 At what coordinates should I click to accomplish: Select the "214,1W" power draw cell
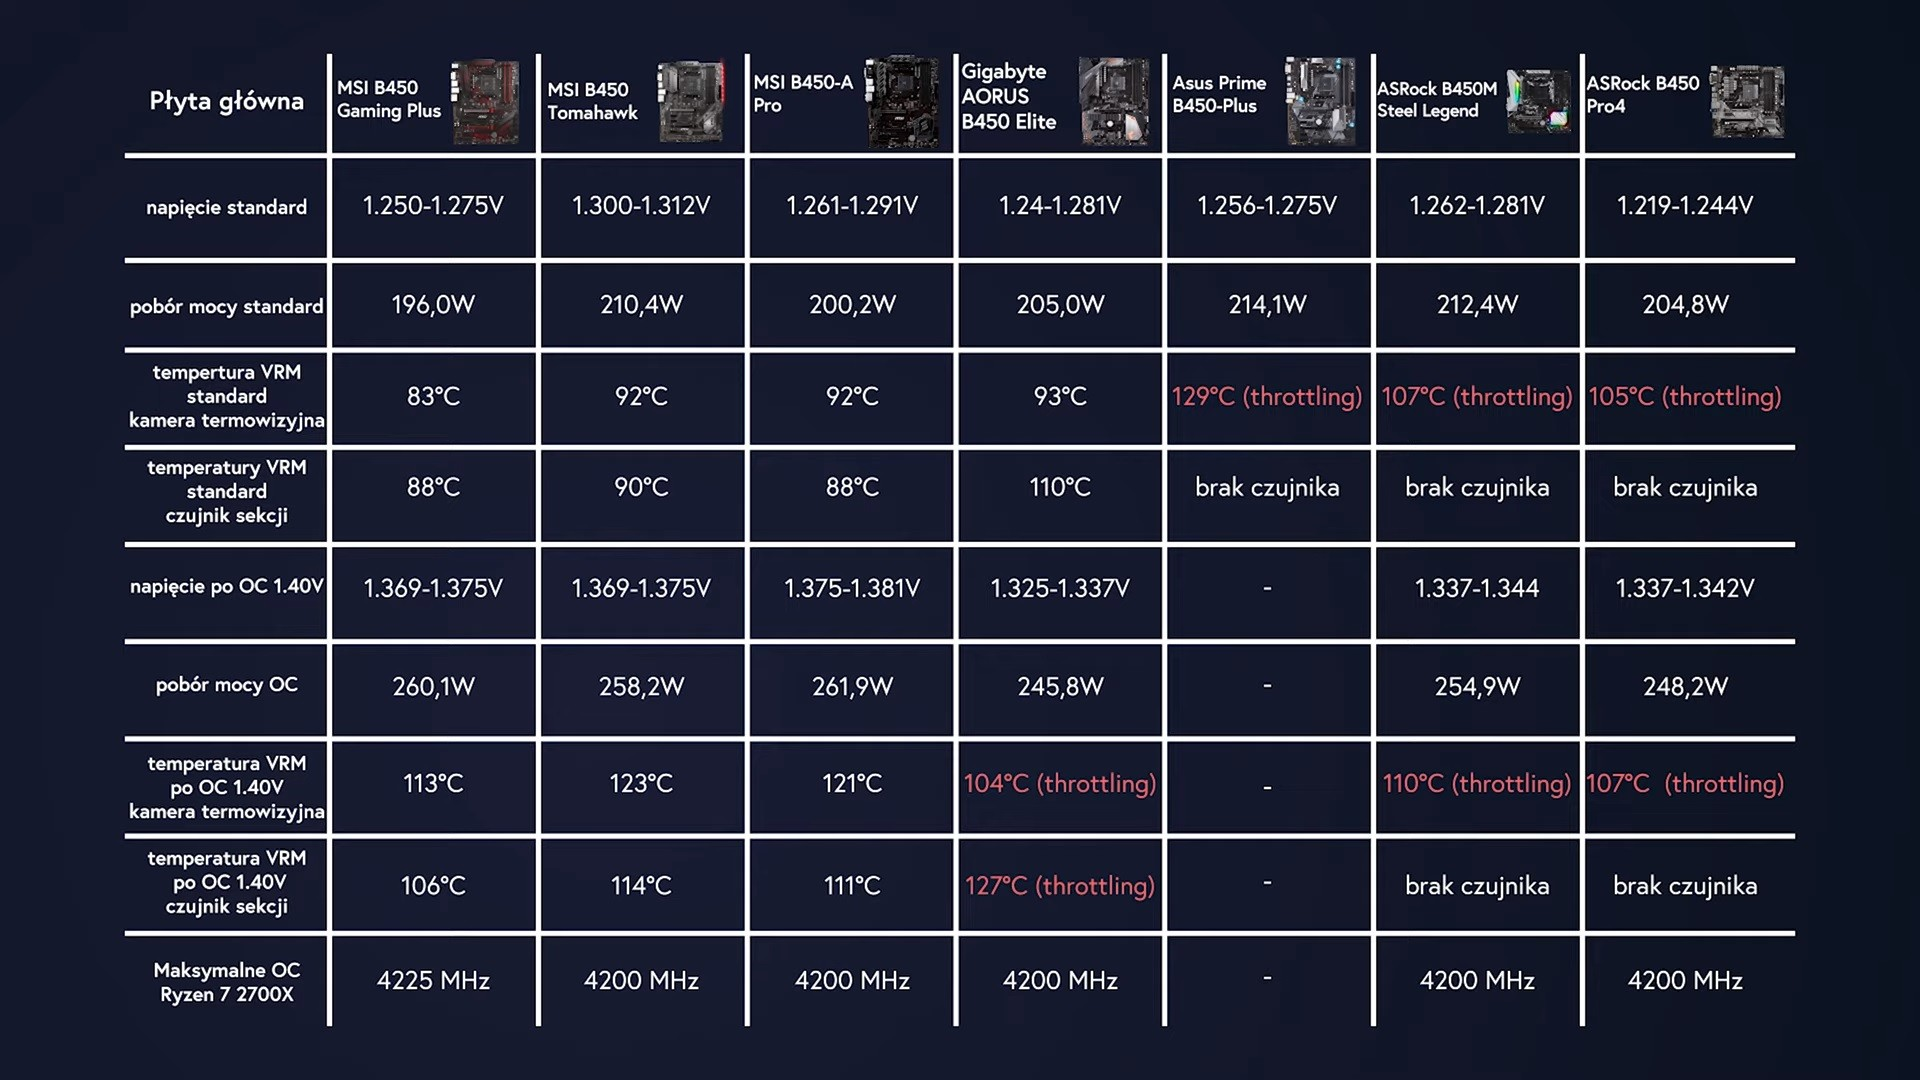[1267, 305]
